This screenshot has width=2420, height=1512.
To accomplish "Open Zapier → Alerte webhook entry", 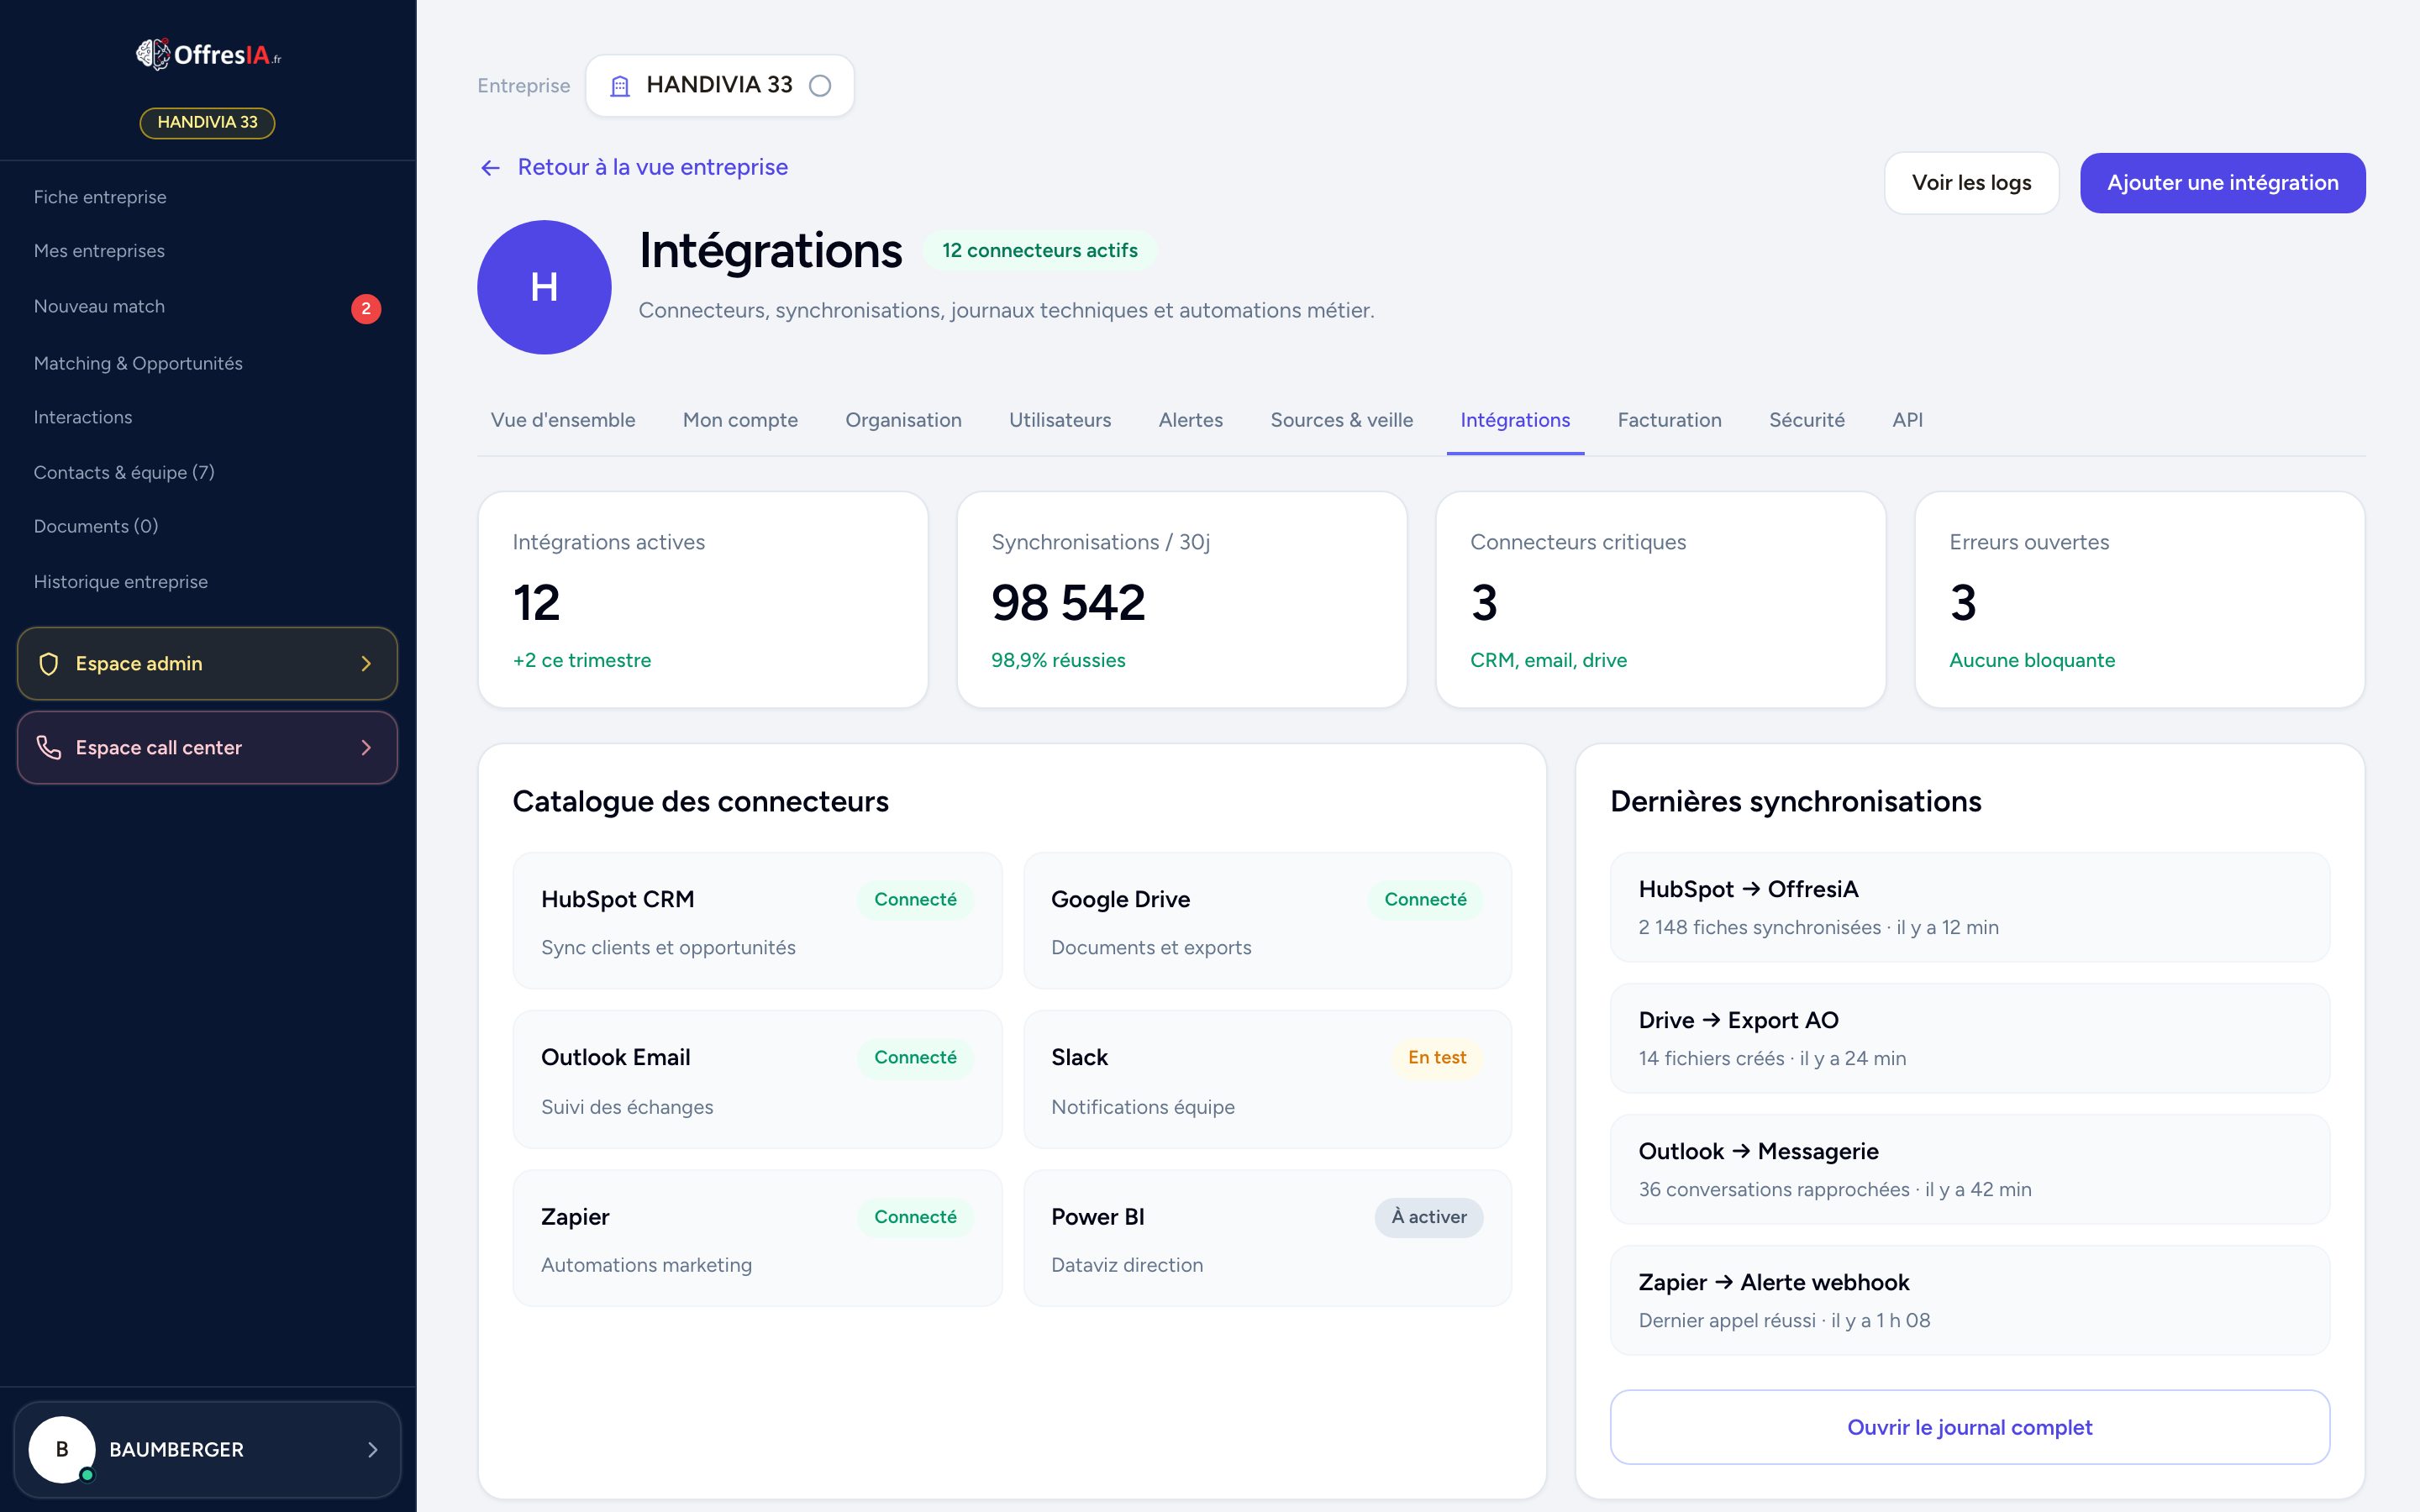I will [1969, 1300].
